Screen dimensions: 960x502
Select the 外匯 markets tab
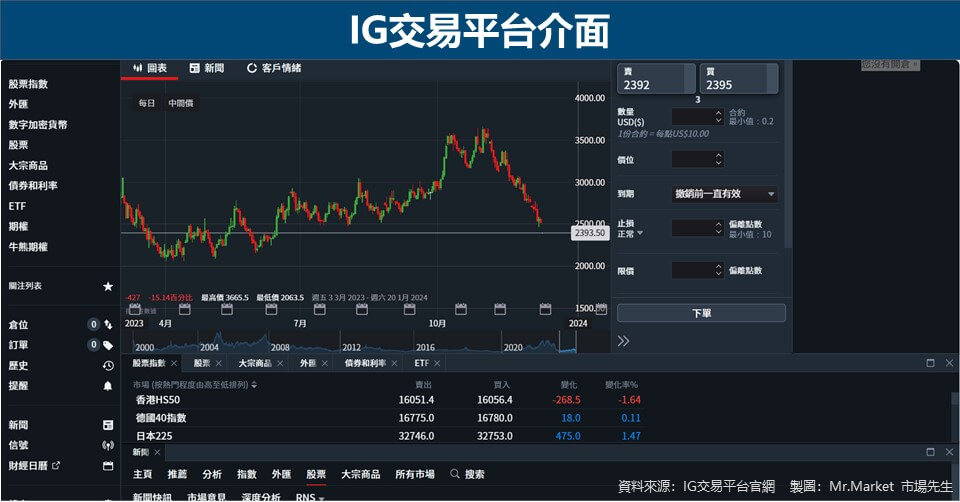point(308,363)
